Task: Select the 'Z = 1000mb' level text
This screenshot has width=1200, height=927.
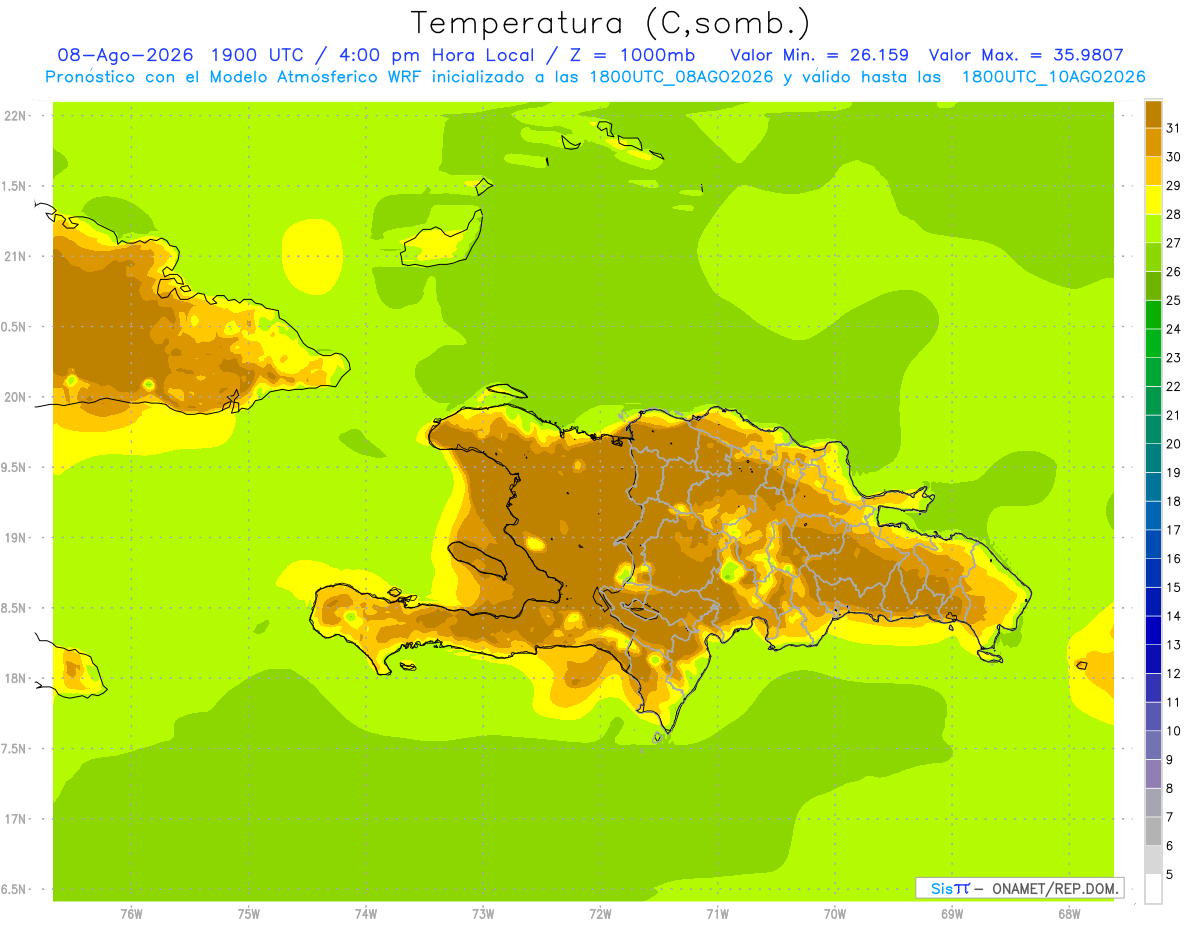Action: click(x=632, y=55)
